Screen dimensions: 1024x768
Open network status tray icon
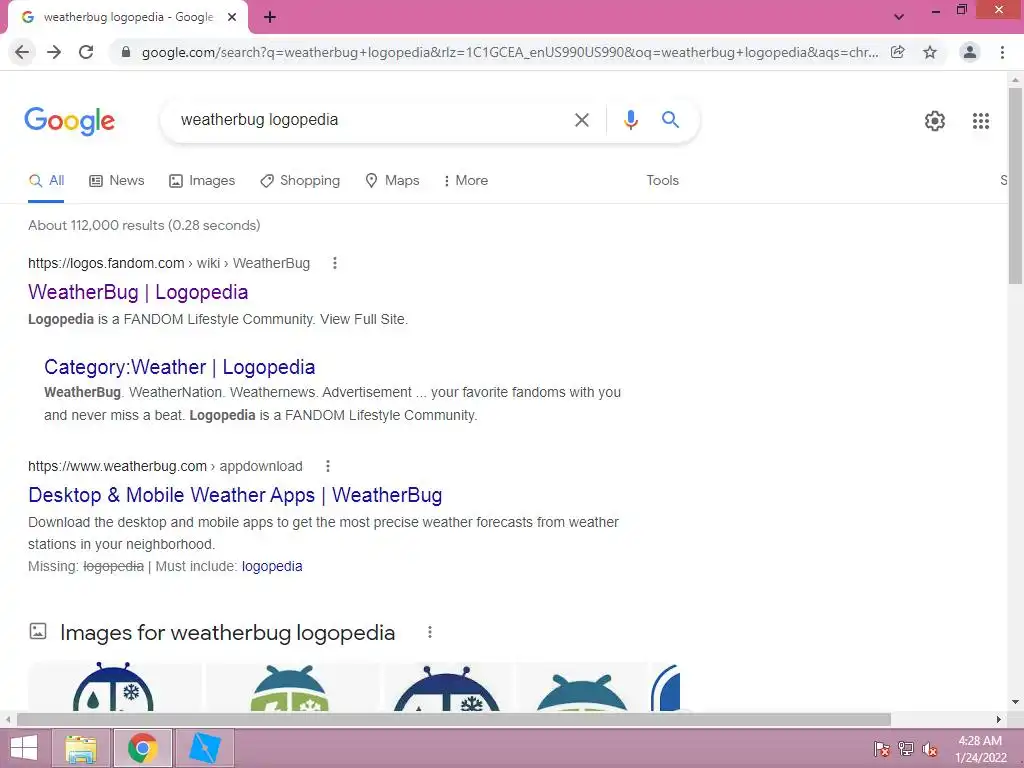click(906, 749)
